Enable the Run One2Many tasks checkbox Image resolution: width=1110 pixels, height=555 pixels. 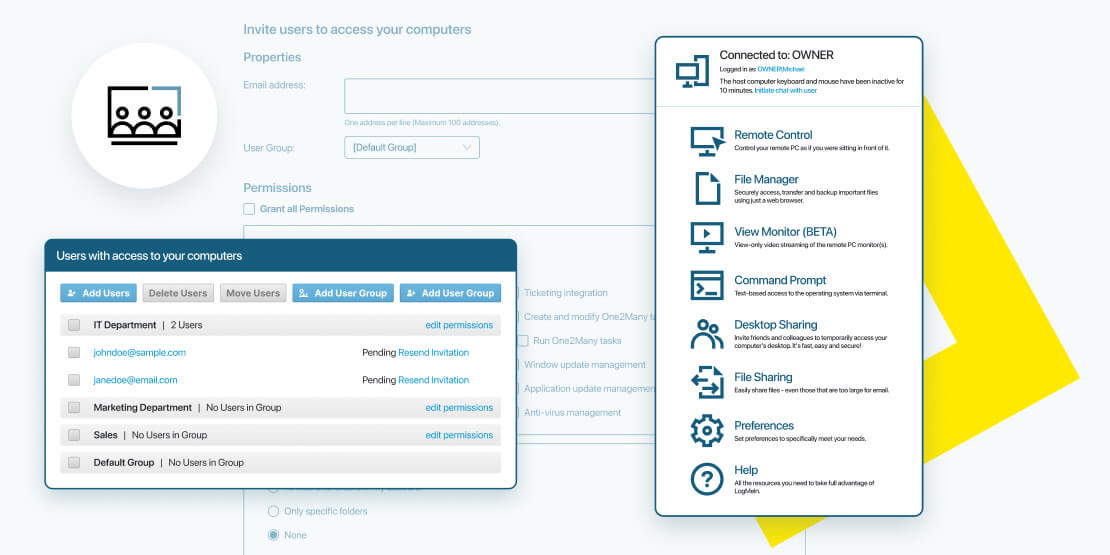[522, 341]
